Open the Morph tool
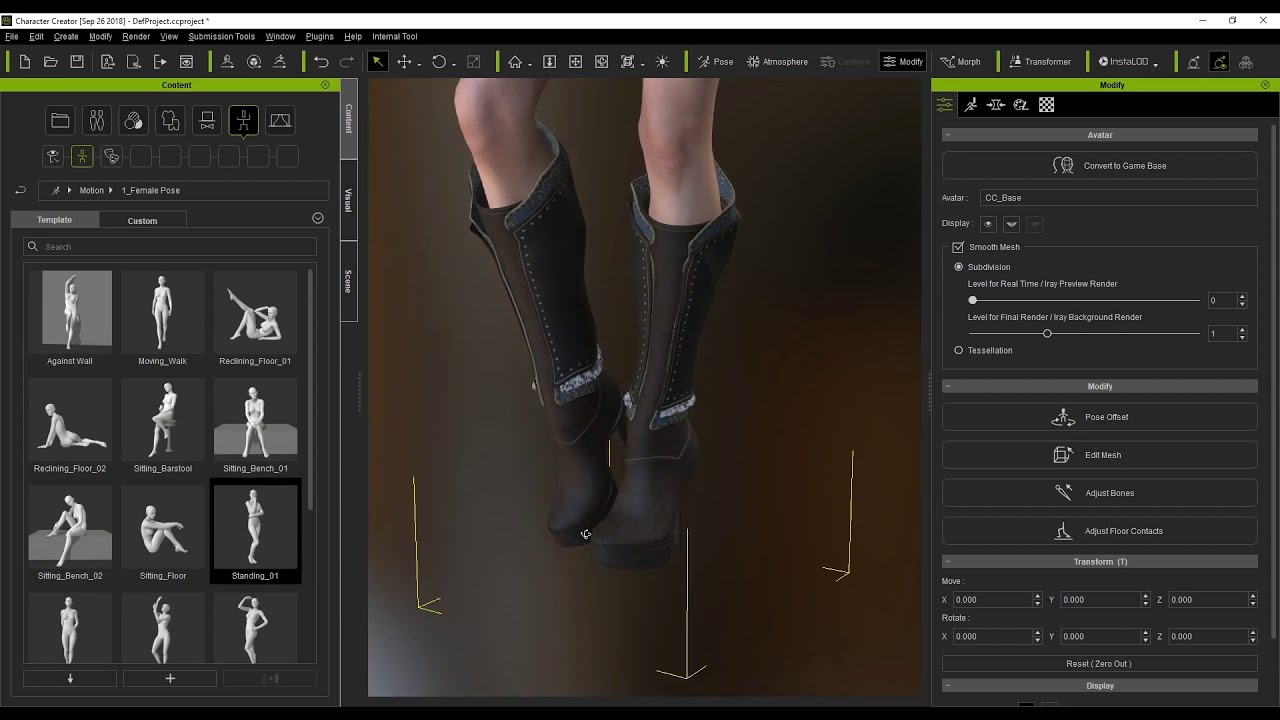The image size is (1280, 720). point(959,62)
